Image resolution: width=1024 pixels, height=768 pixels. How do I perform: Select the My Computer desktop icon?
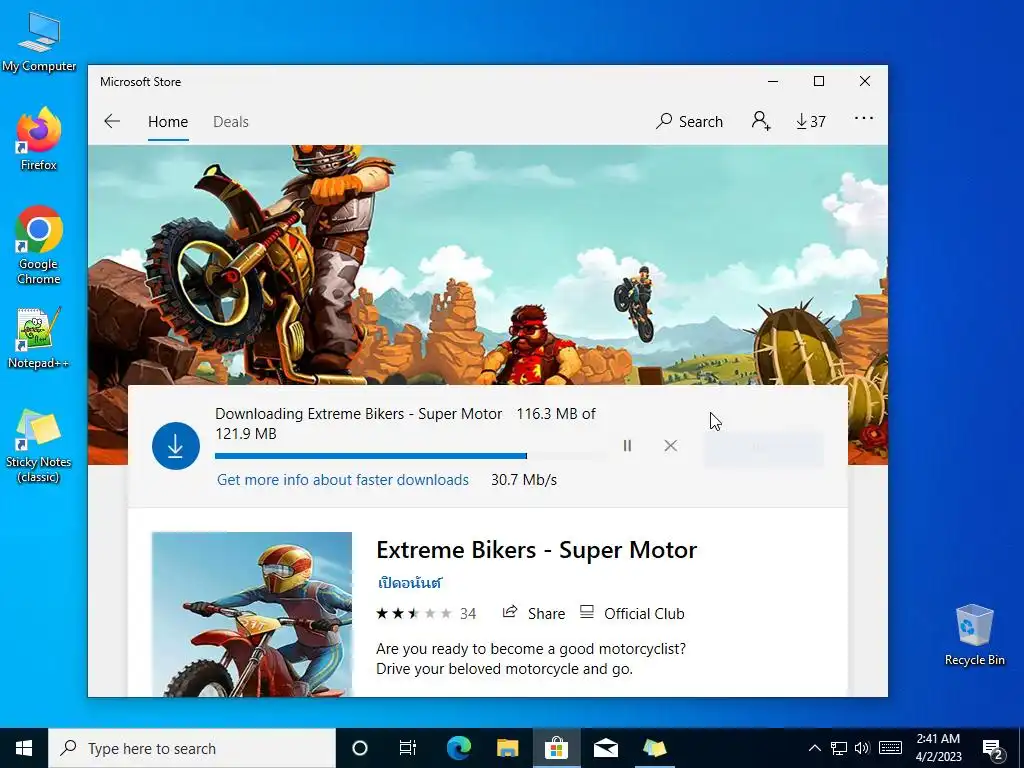pyautogui.click(x=39, y=41)
